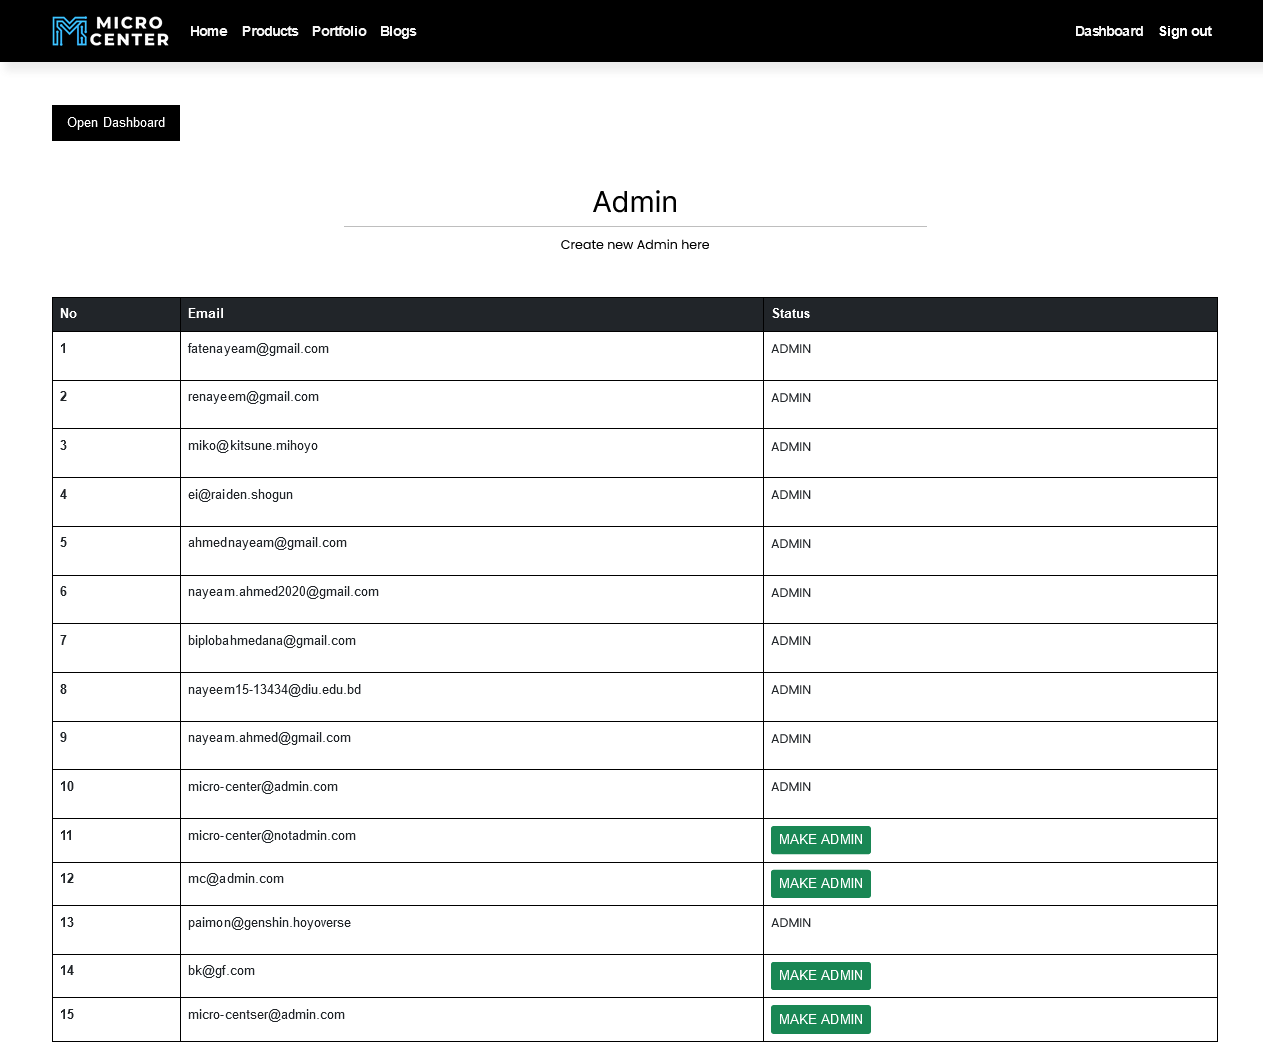Click the Micro Center logo

110,31
